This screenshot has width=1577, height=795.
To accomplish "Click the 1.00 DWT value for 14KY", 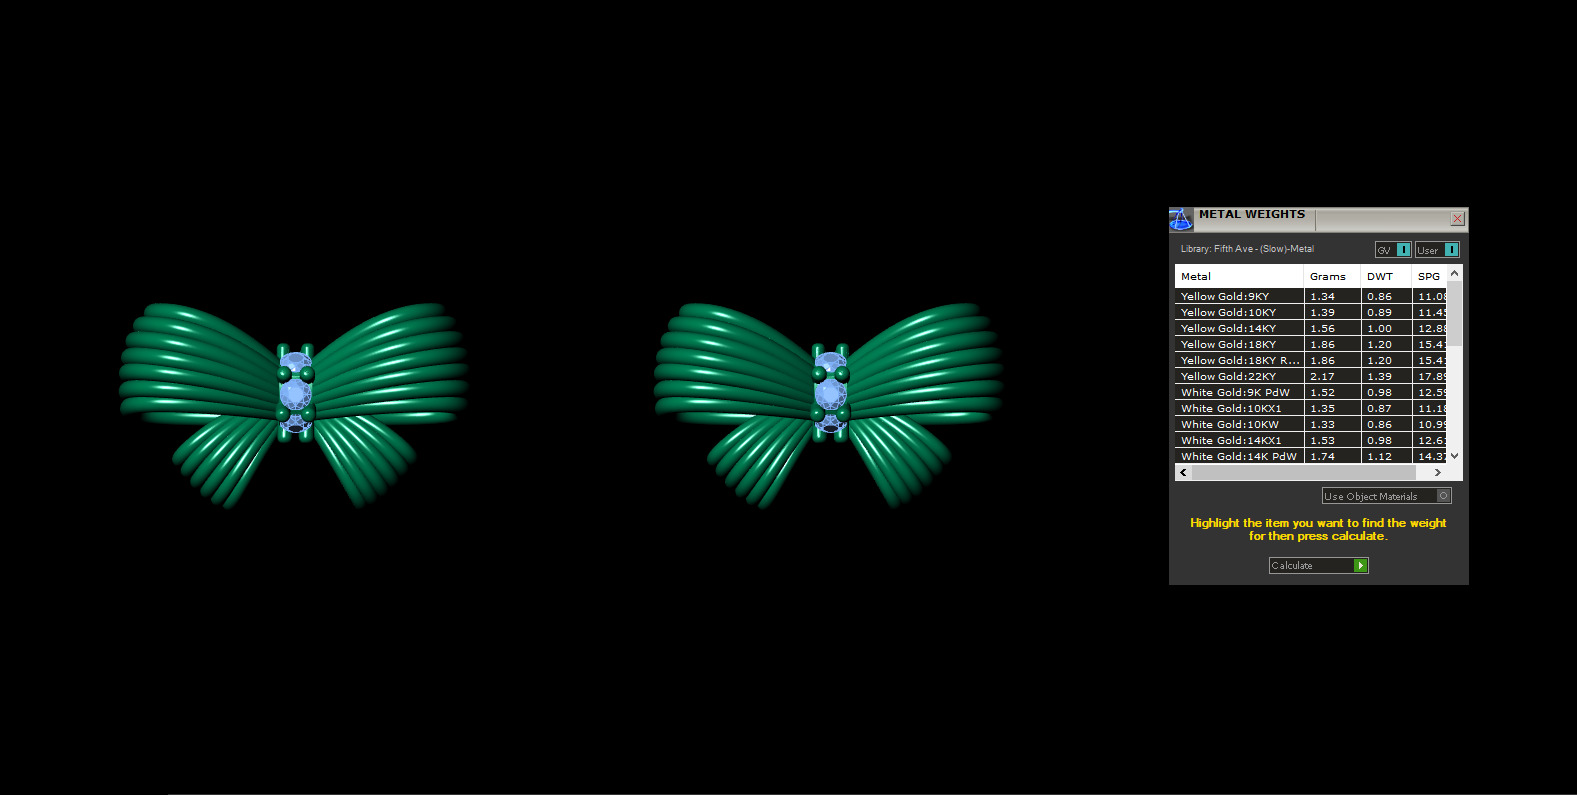I will pyautogui.click(x=1379, y=328).
